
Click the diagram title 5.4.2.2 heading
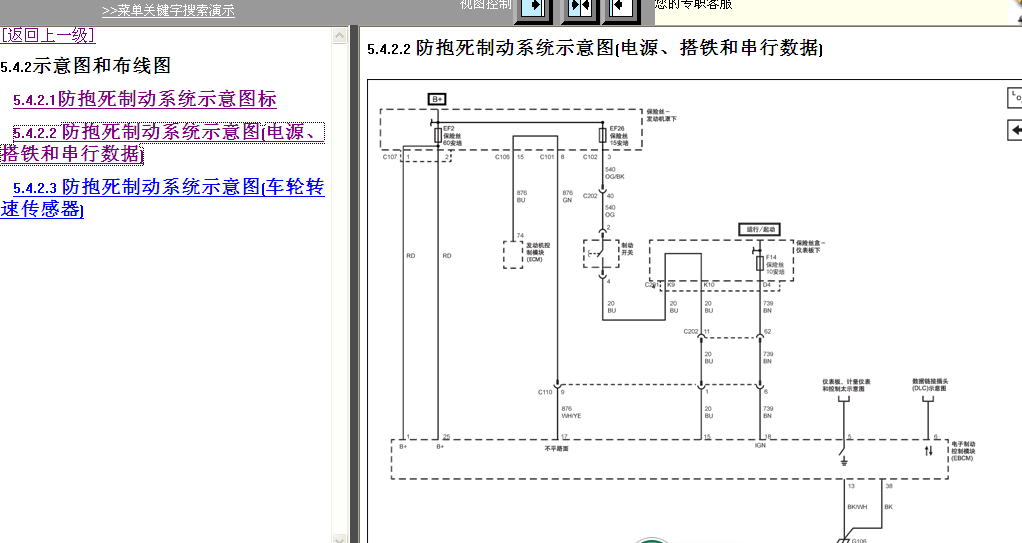click(594, 48)
